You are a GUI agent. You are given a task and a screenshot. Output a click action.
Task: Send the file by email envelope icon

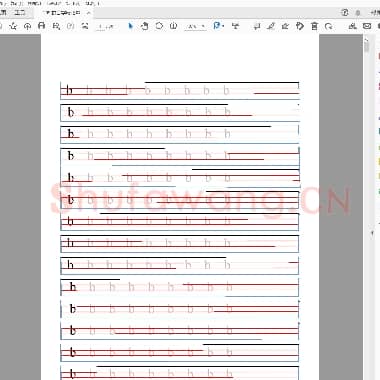(367, 26)
